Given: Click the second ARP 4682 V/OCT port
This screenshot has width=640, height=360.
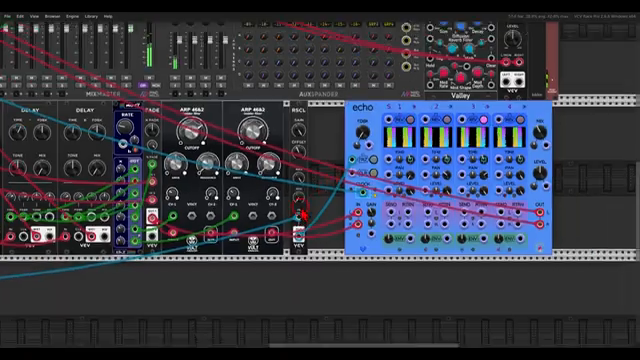Looking at the screenshot, I should pos(253,216).
